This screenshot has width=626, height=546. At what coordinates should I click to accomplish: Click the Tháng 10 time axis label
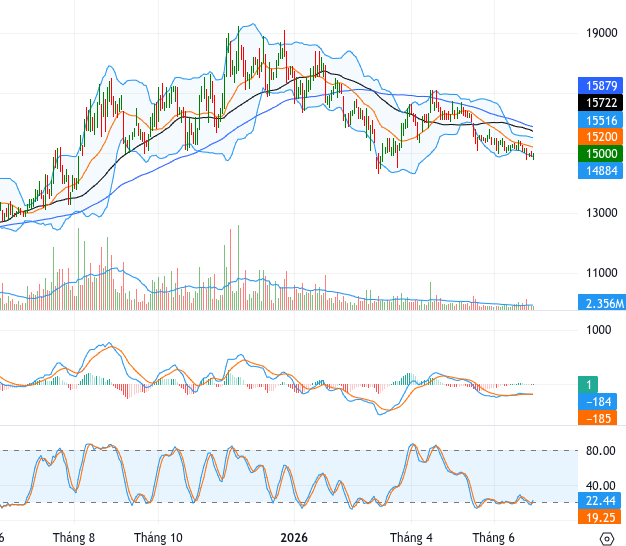(158, 538)
